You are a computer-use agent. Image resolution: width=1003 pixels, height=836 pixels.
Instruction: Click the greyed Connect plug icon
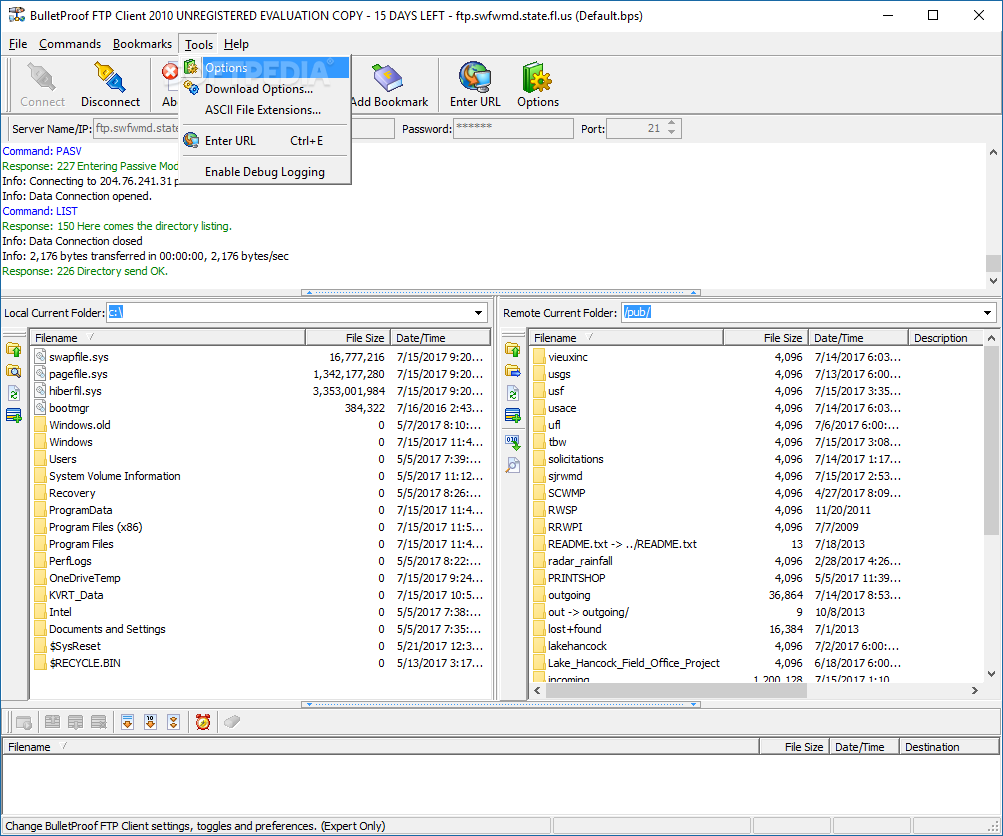pyautogui.click(x=42, y=84)
